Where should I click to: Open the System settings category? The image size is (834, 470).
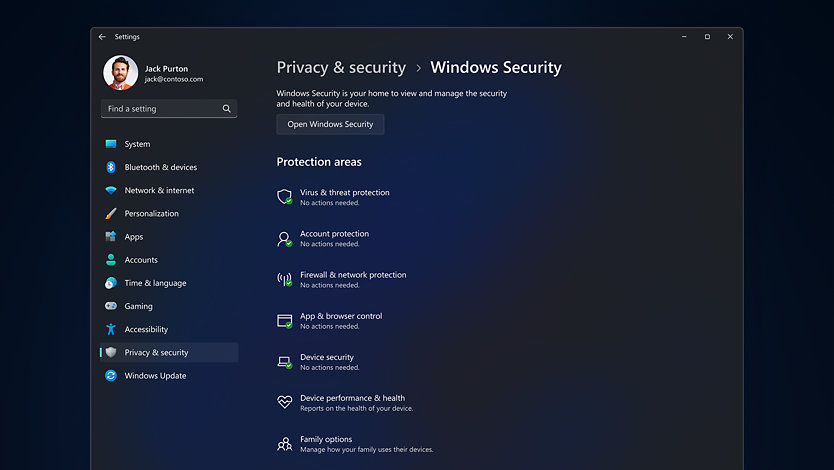pos(137,144)
